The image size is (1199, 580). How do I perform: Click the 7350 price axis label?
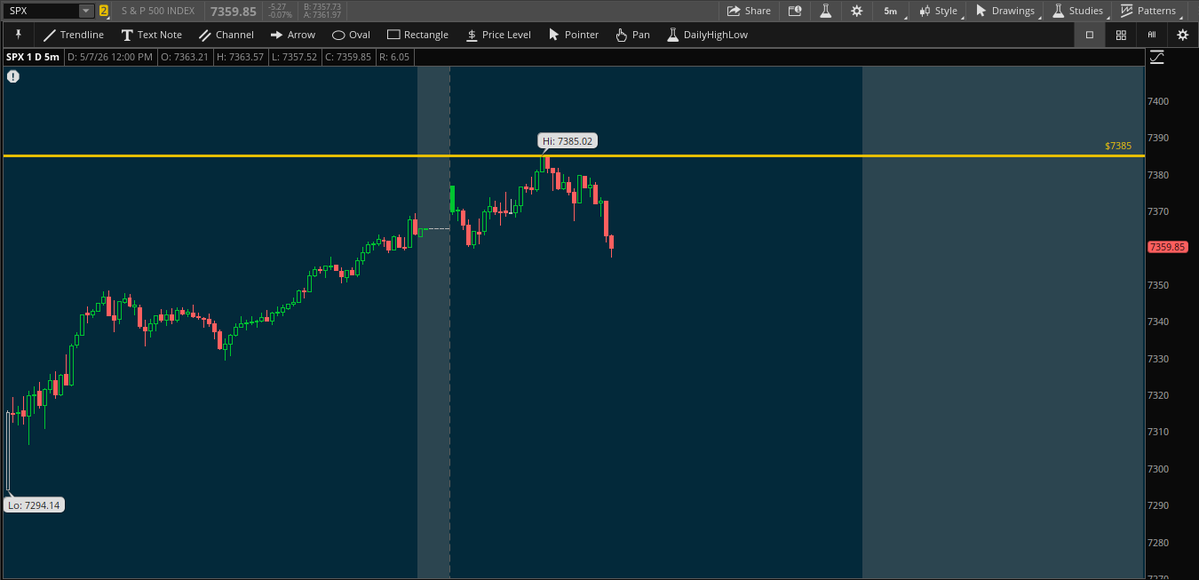(1158, 285)
